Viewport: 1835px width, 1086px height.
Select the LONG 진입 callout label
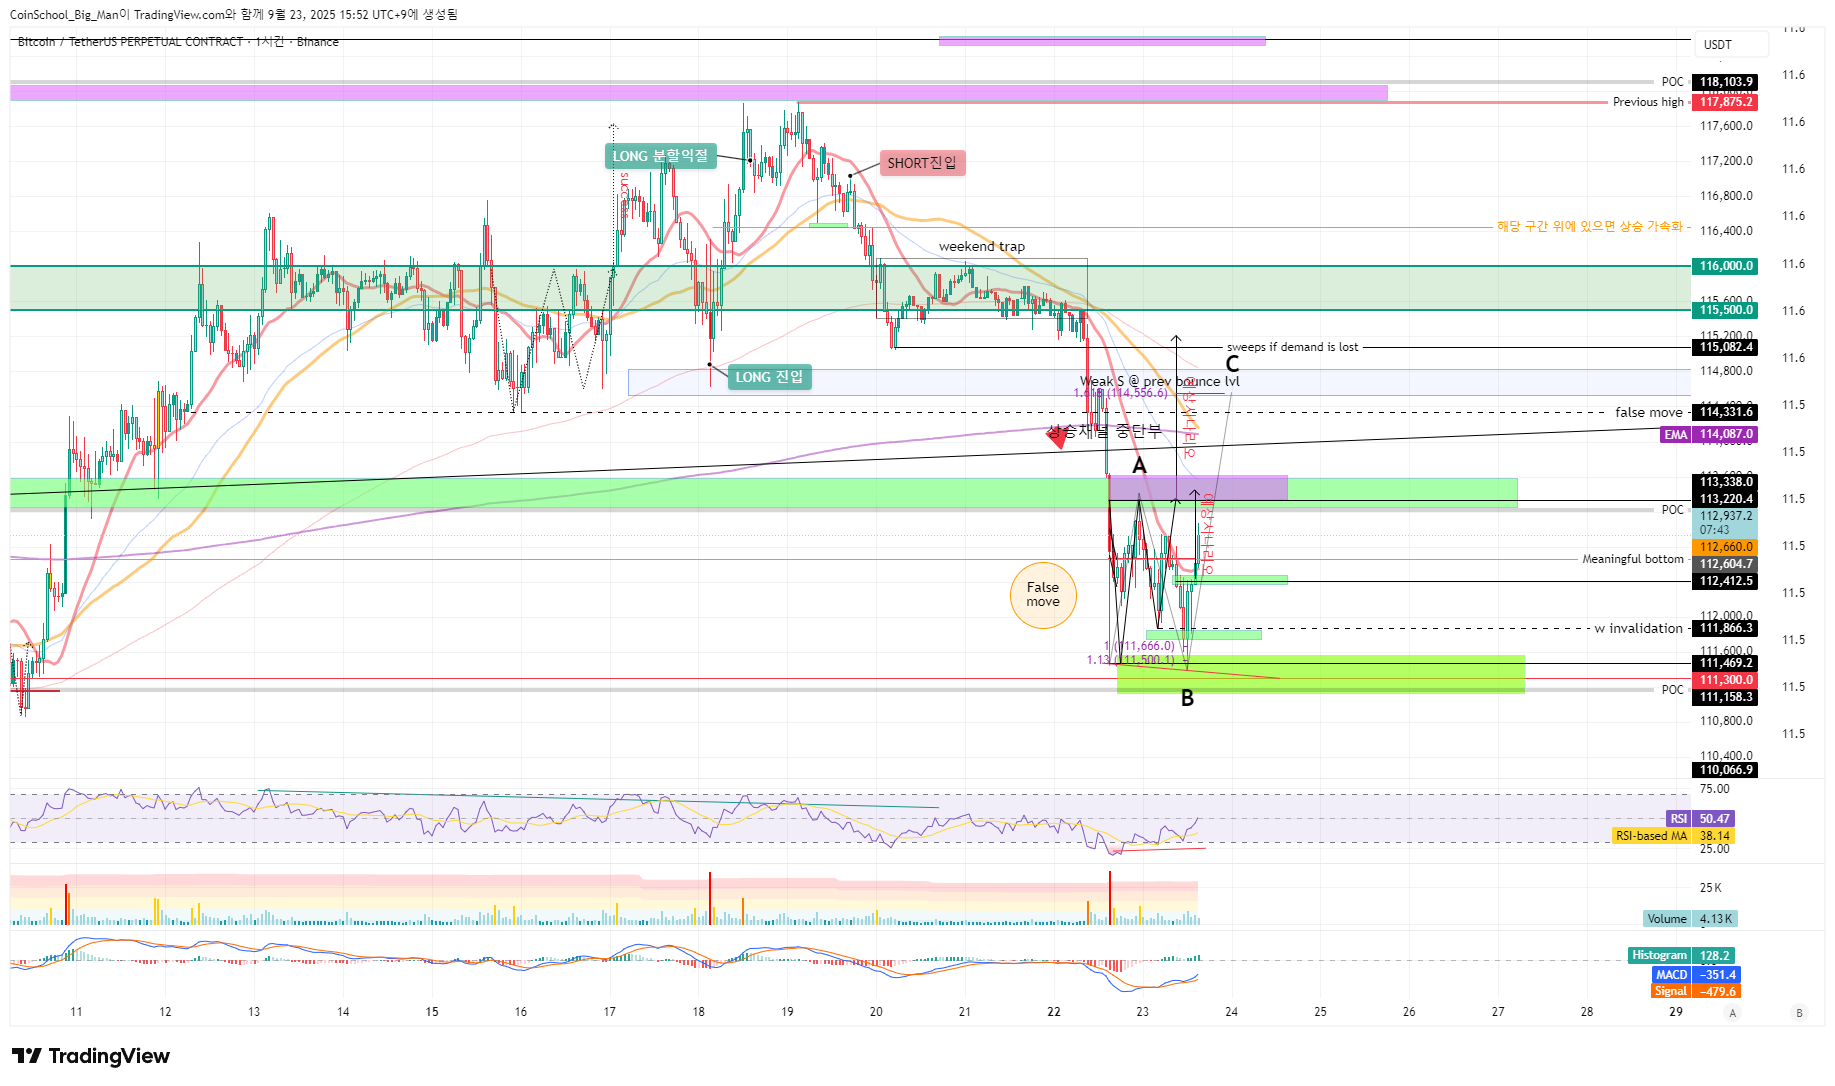click(x=769, y=377)
